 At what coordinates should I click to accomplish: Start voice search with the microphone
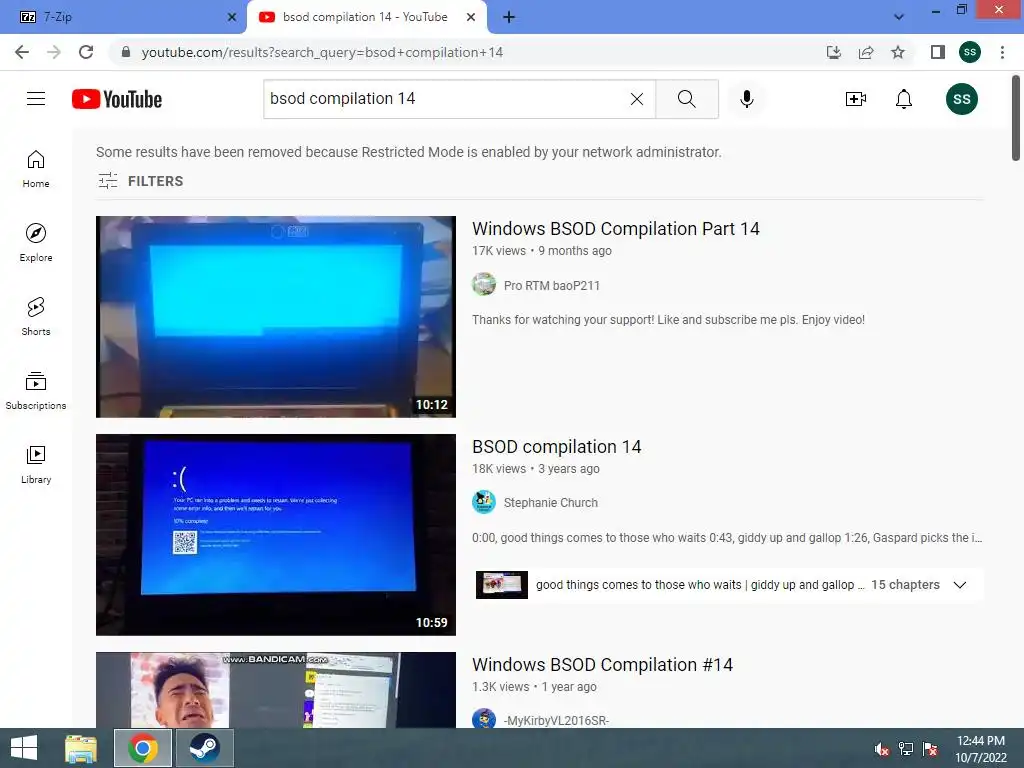(747, 99)
